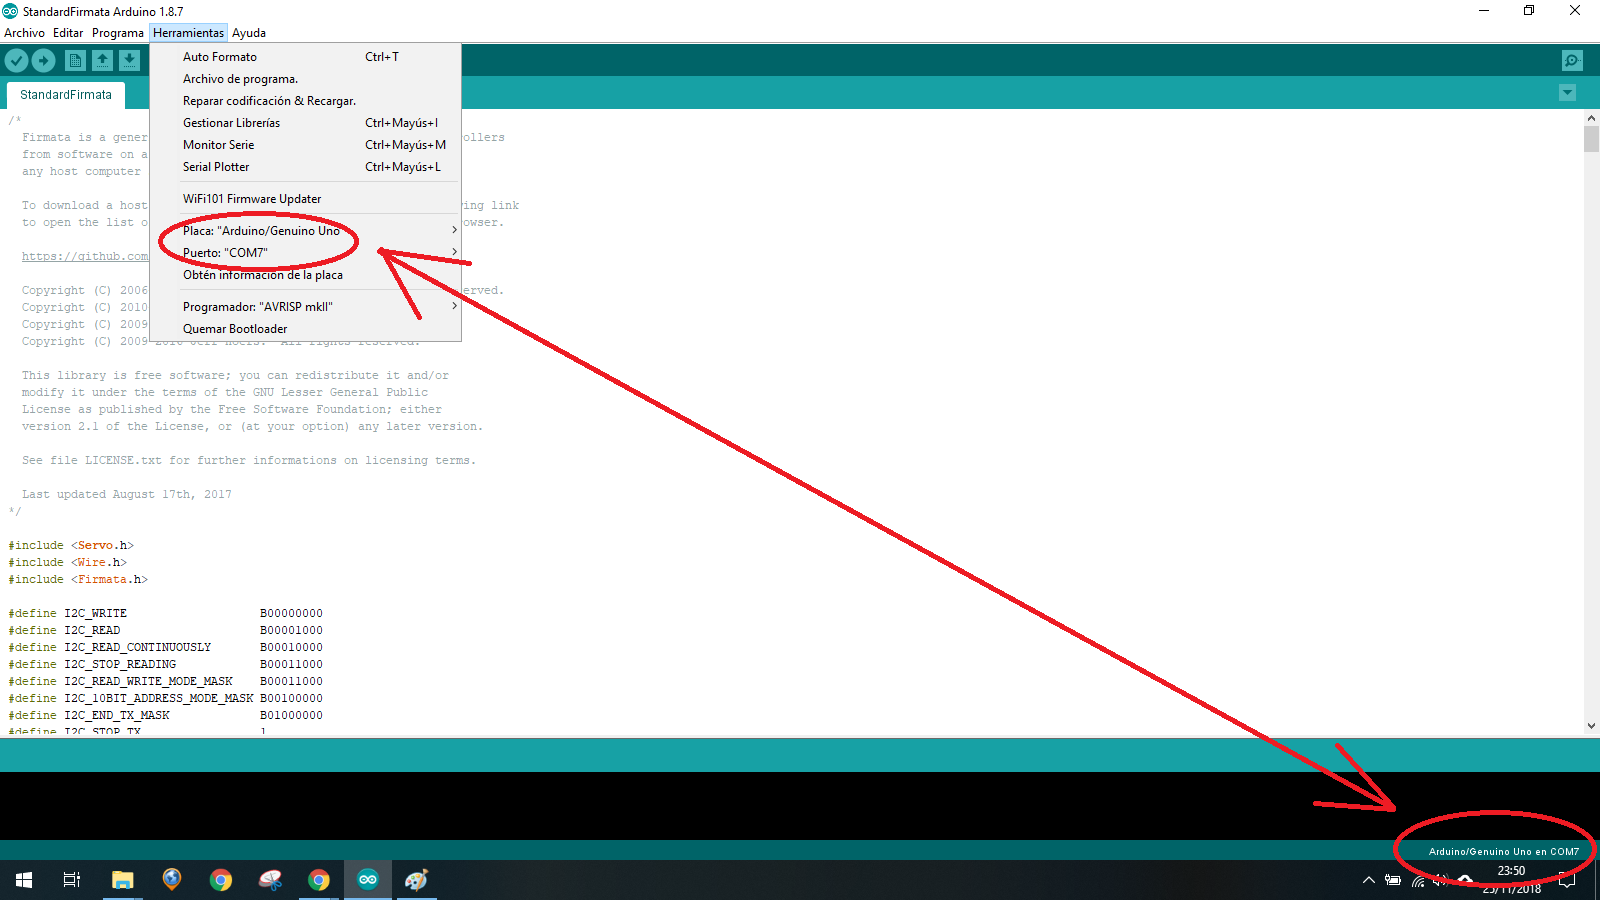Screen dimensions: 1600x900
Task: Select the Arduino IDE icon in the taskbar
Action: [368, 880]
